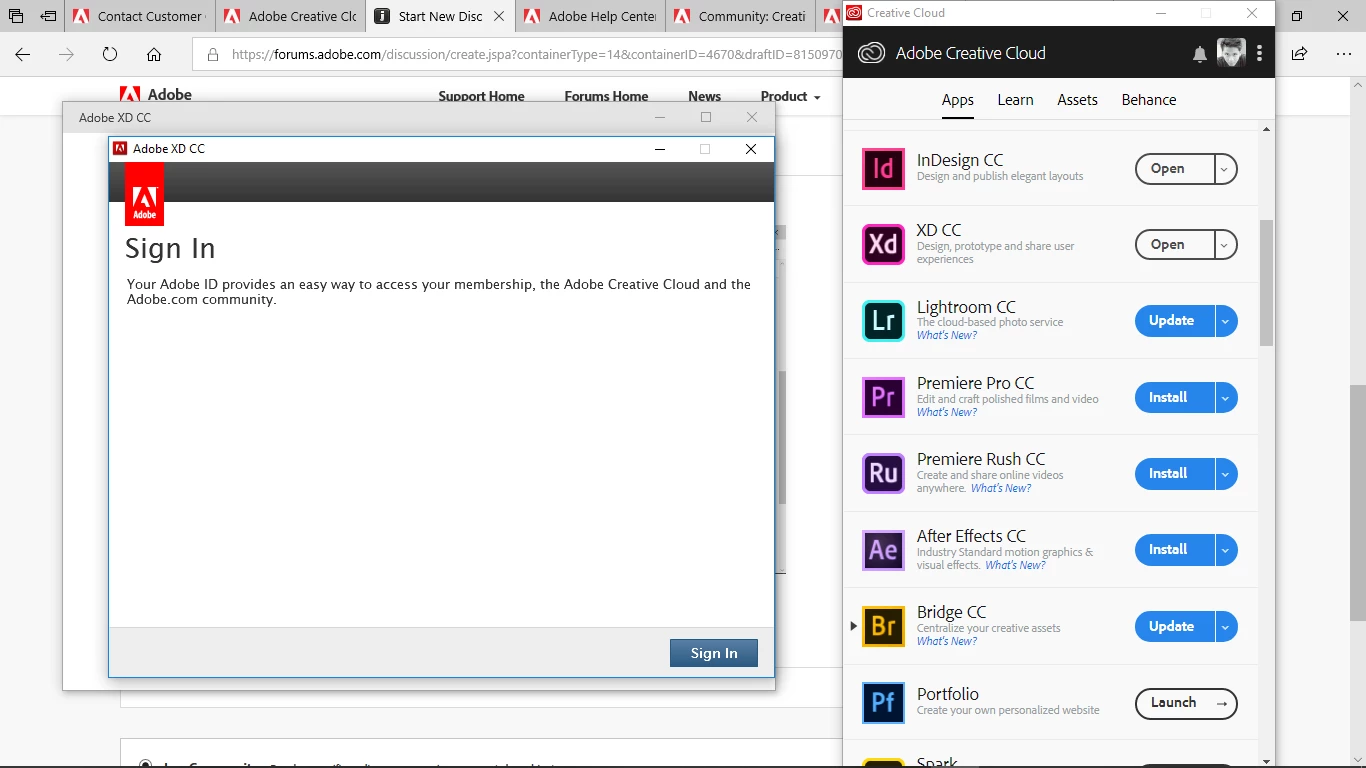1366x768 pixels.
Task: Click the Premiere Pro CC app icon
Action: click(x=883, y=397)
